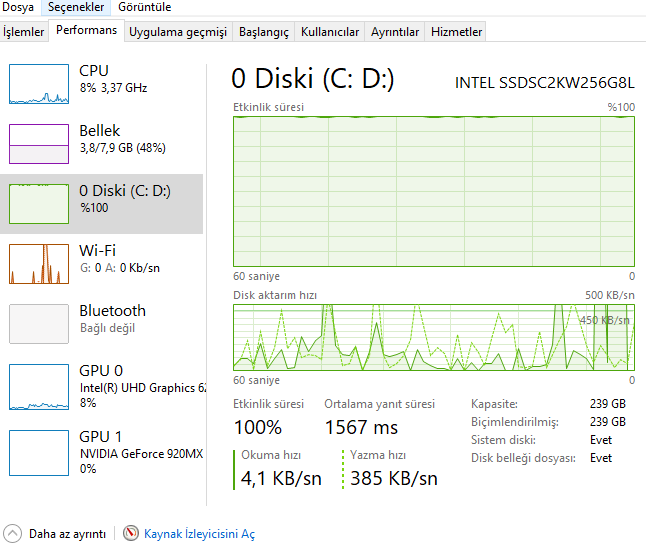
Task: Select the Bluetooth graph icon
Action: pos(39,324)
